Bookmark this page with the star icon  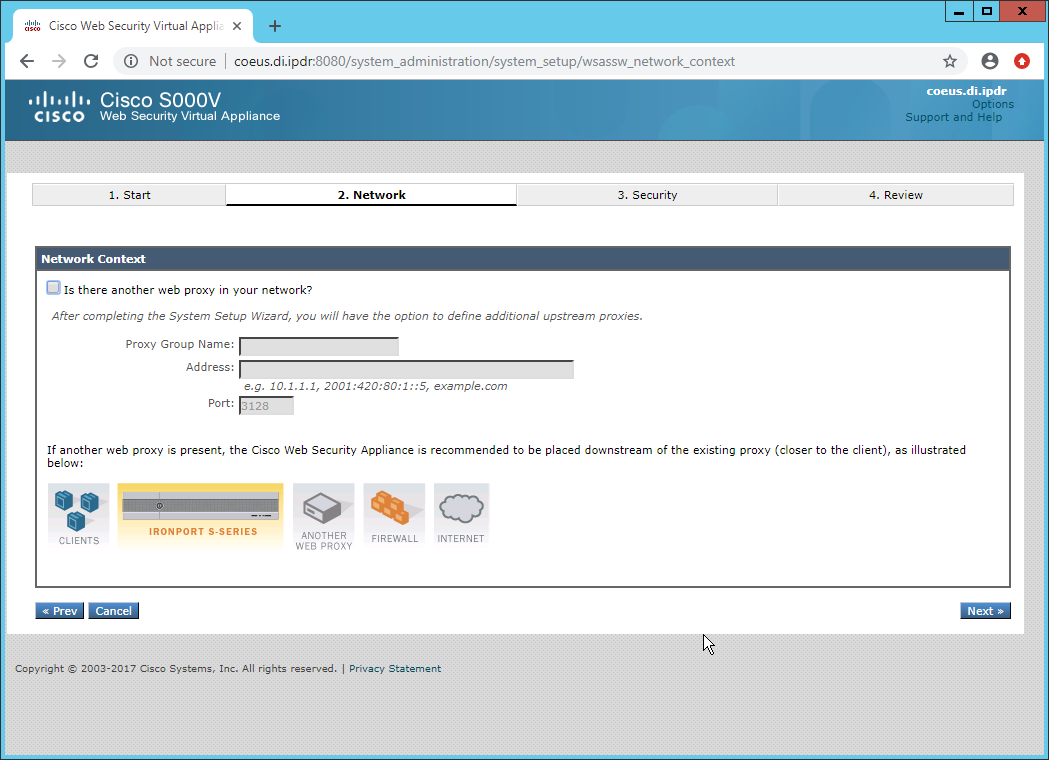950,62
